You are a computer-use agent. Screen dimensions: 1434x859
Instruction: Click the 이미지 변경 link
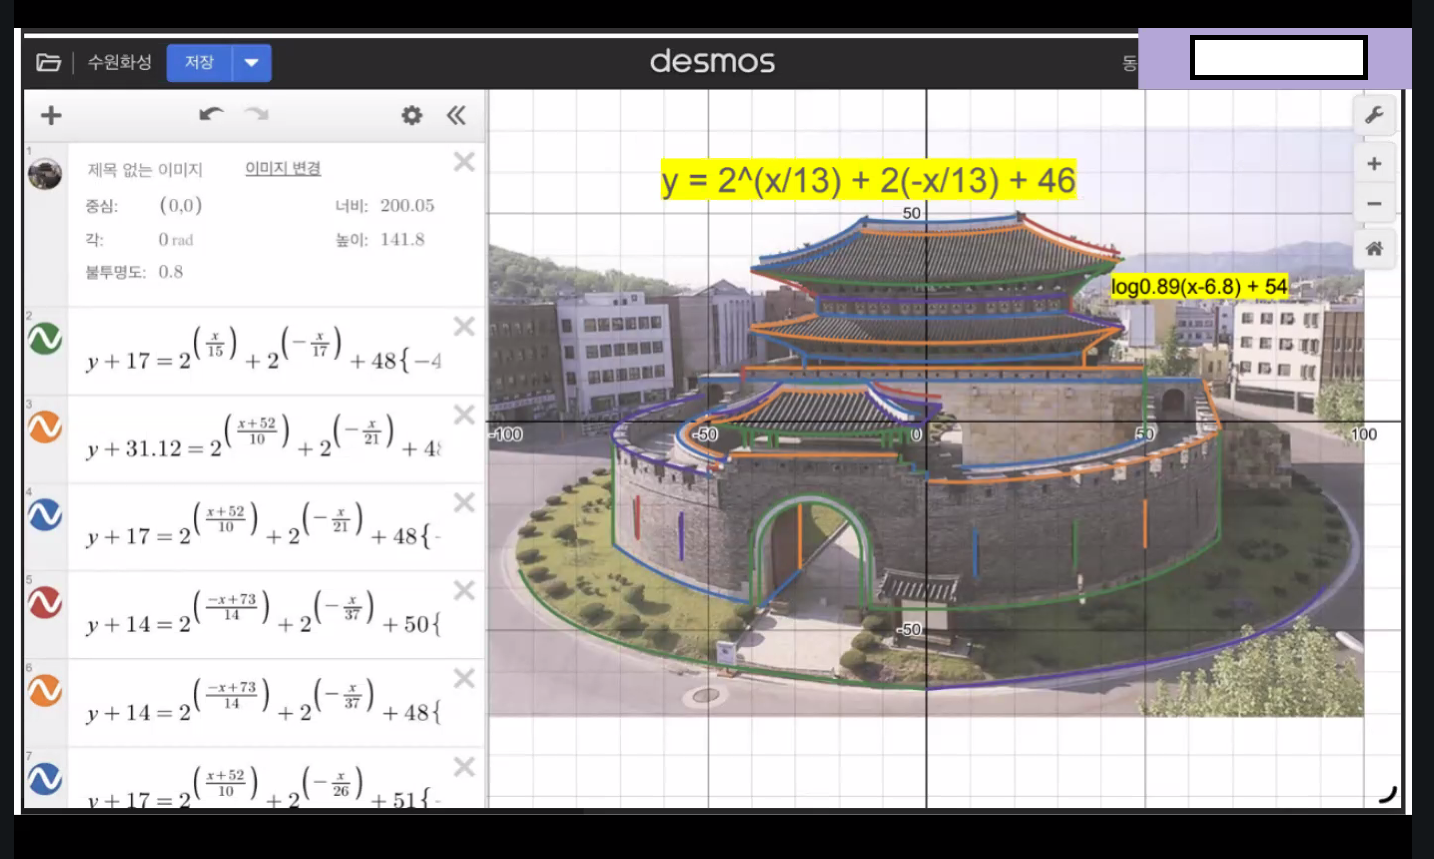[283, 168]
